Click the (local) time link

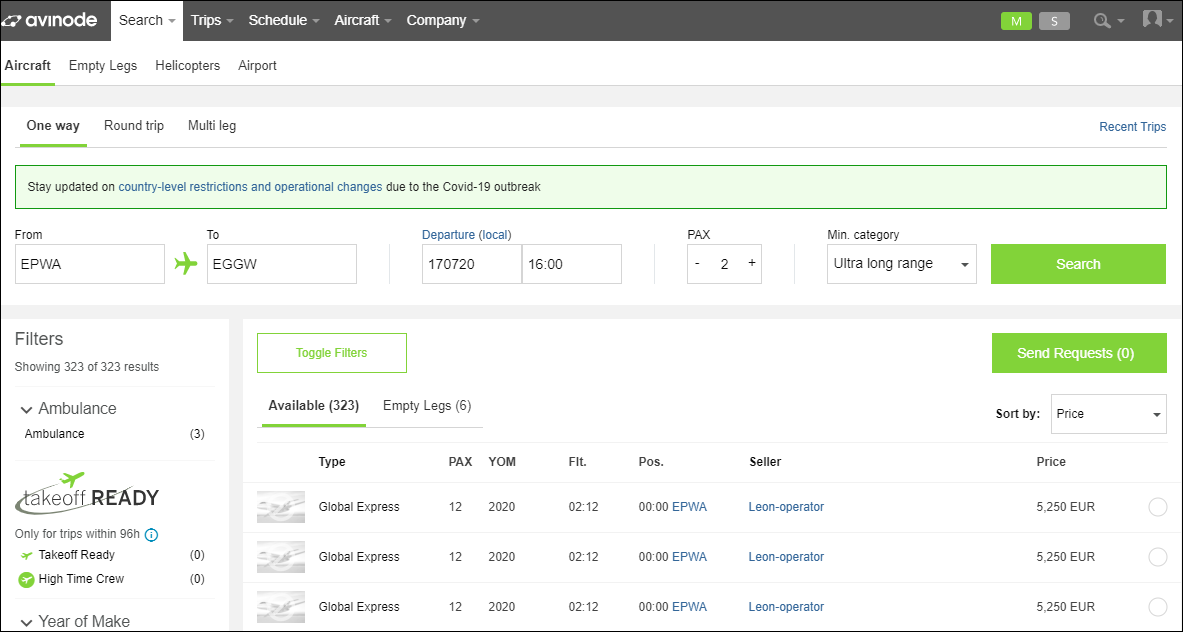point(495,235)
